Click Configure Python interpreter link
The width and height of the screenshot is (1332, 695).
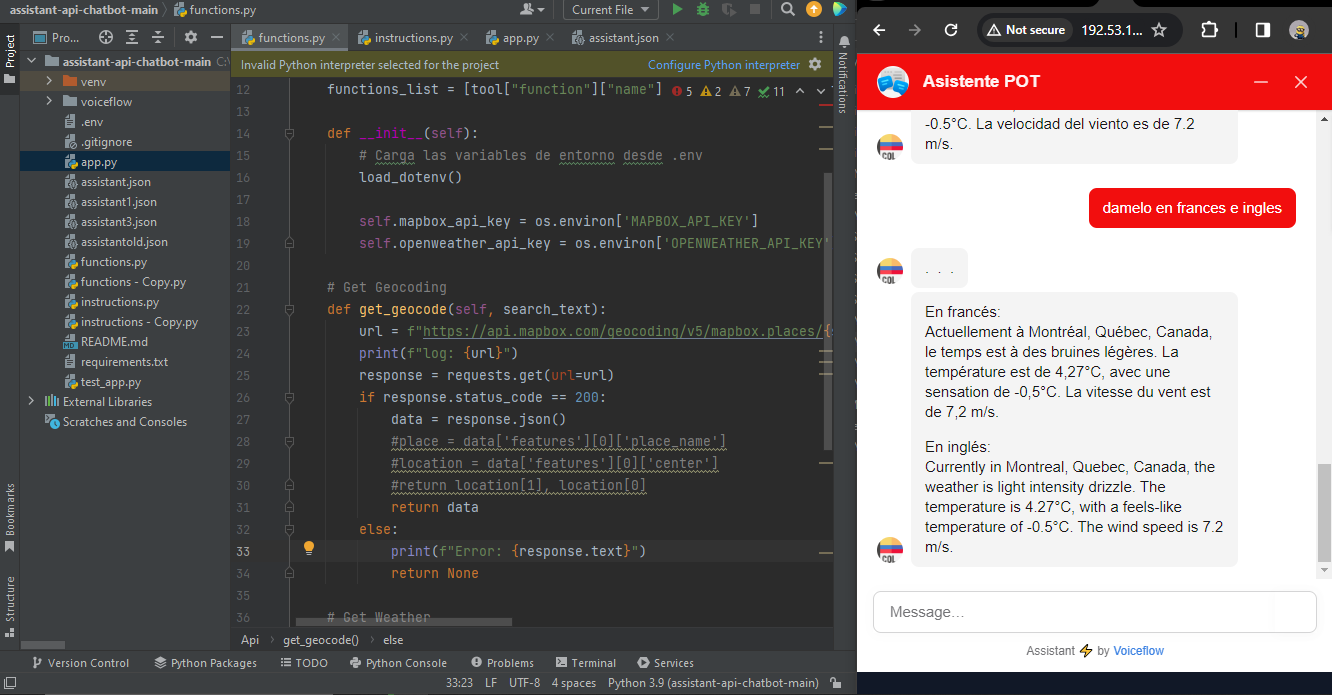pyautogui.click(x=723, y=65)
